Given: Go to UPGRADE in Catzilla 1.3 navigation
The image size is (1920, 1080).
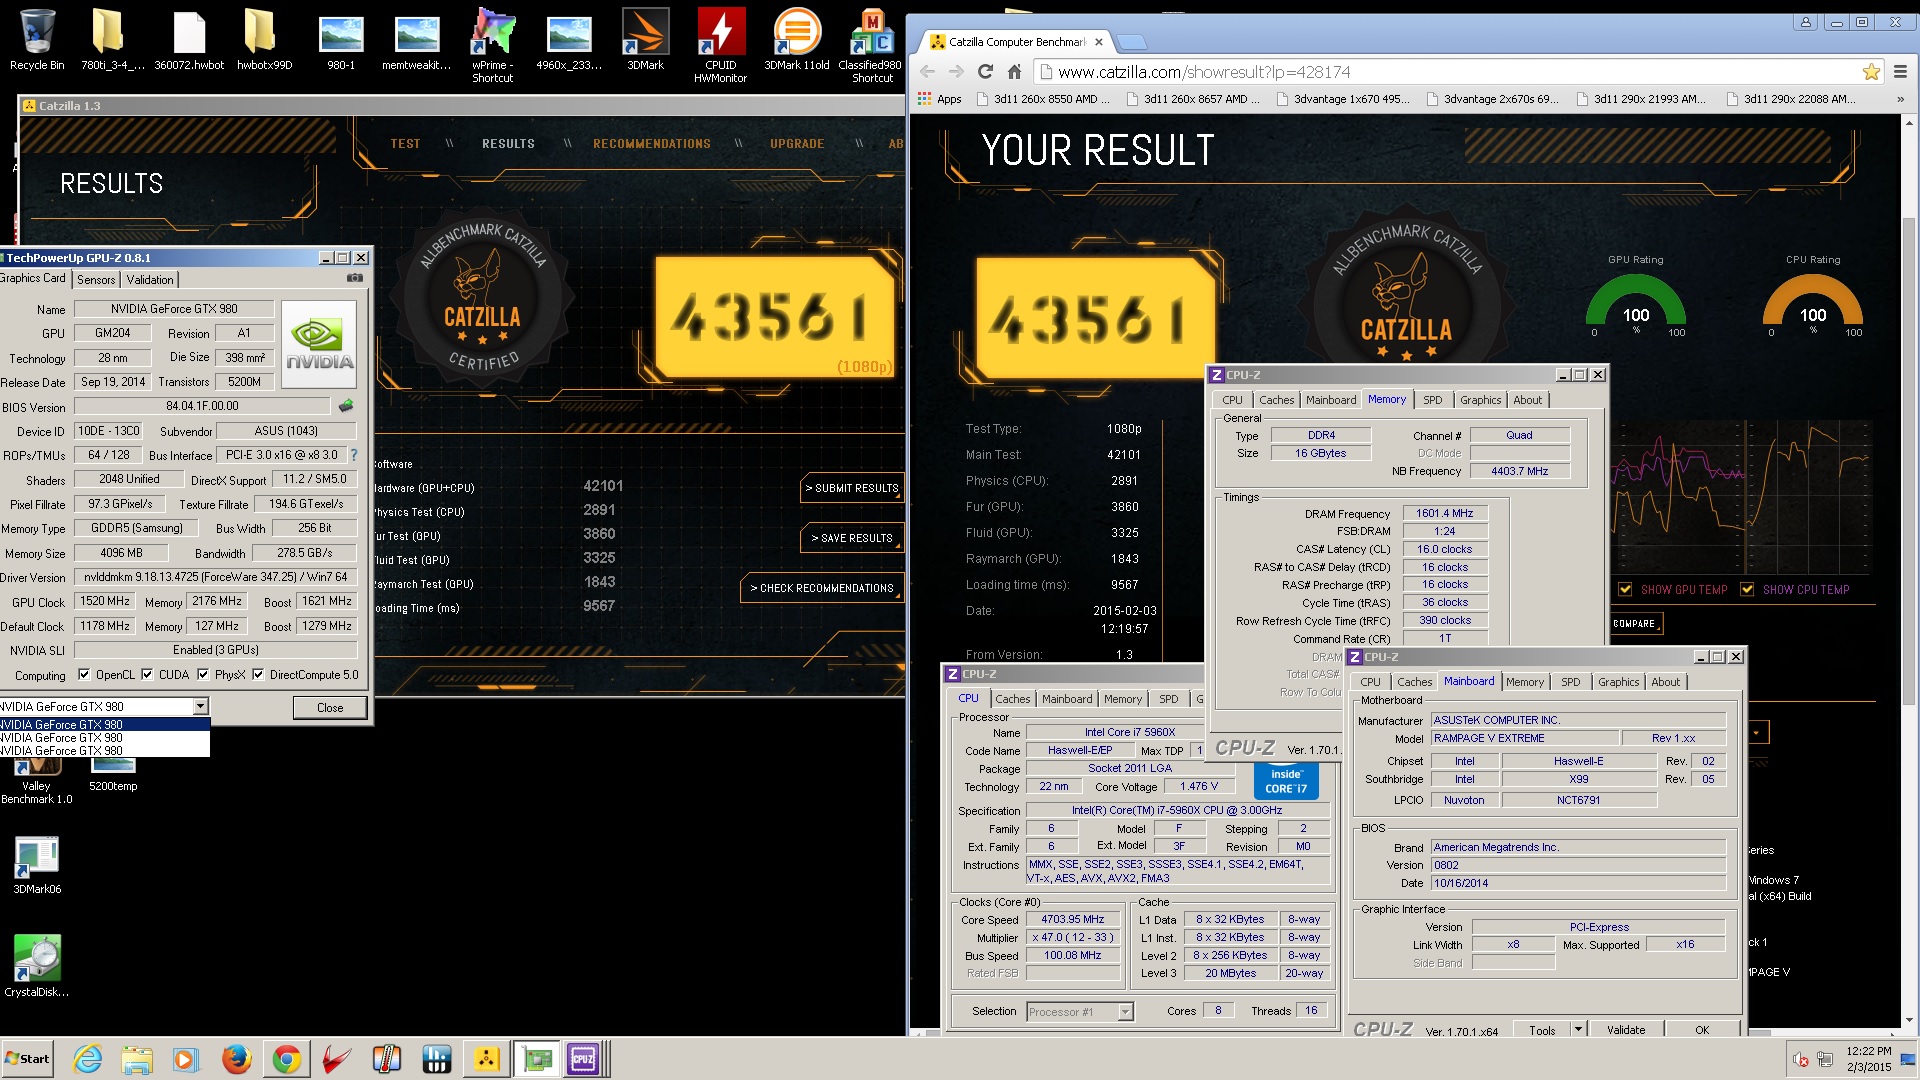Looking at the screenshot, I should (797, 144).
